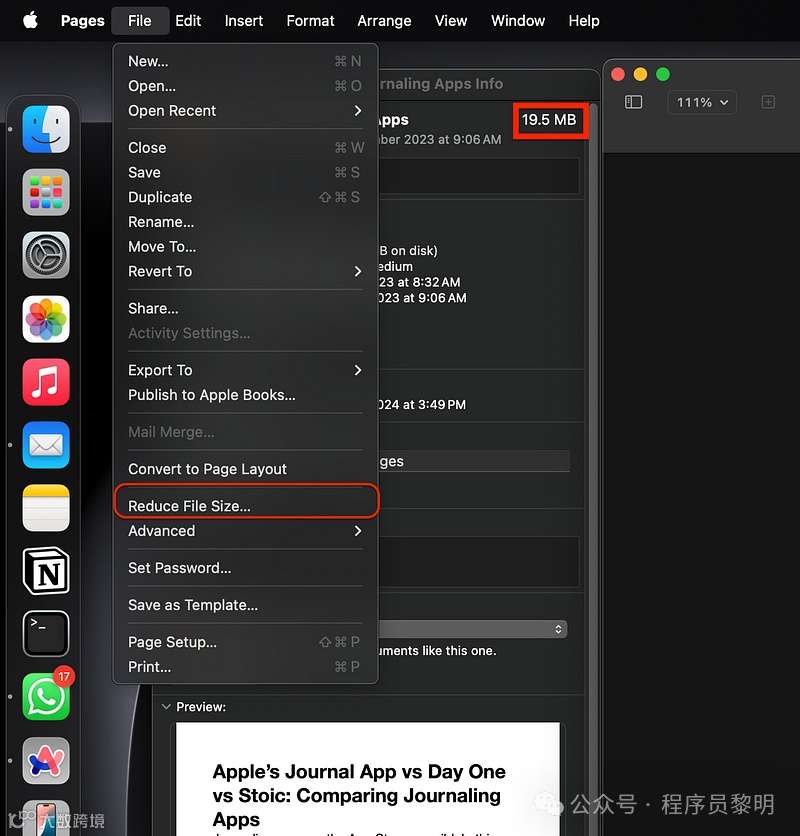Choose Rename... menu item

[245, 222]
